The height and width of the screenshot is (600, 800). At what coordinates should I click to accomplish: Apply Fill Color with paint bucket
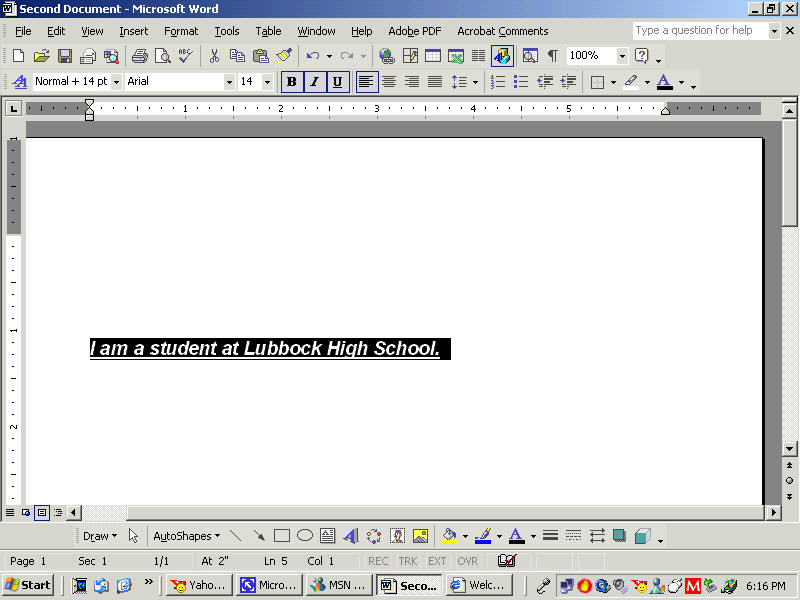pos(449,536)
